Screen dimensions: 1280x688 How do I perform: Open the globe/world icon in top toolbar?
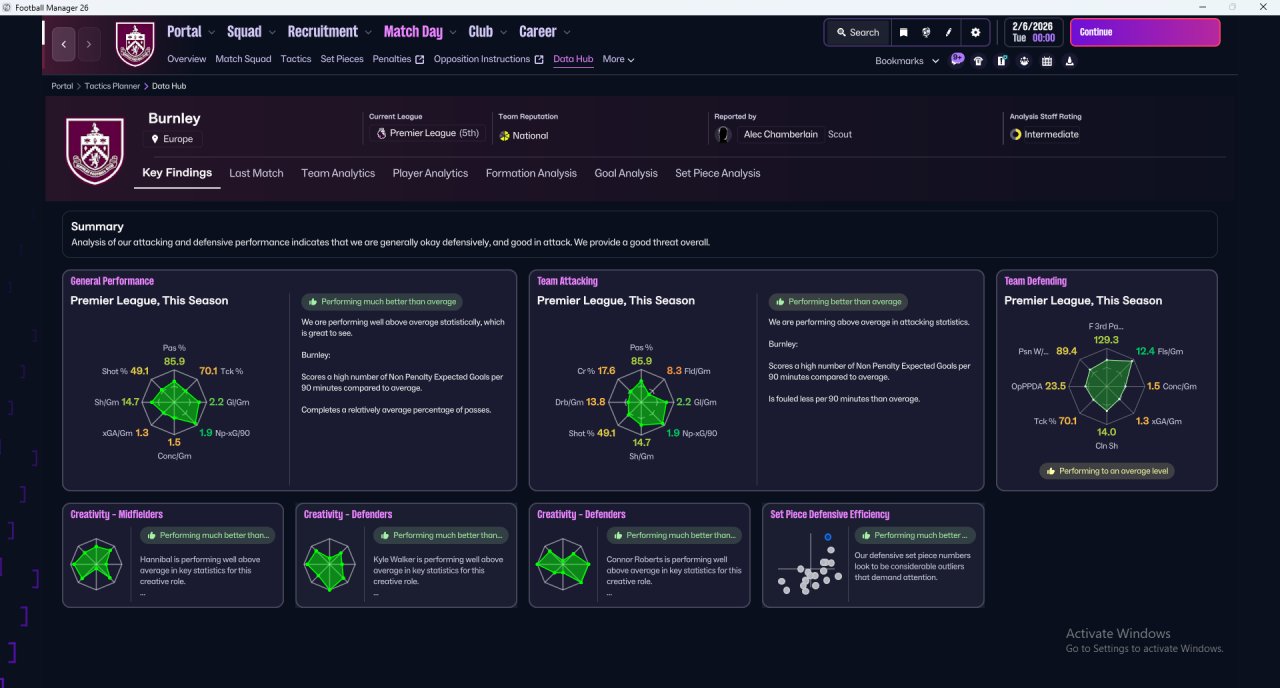click(x=926, y=32)
